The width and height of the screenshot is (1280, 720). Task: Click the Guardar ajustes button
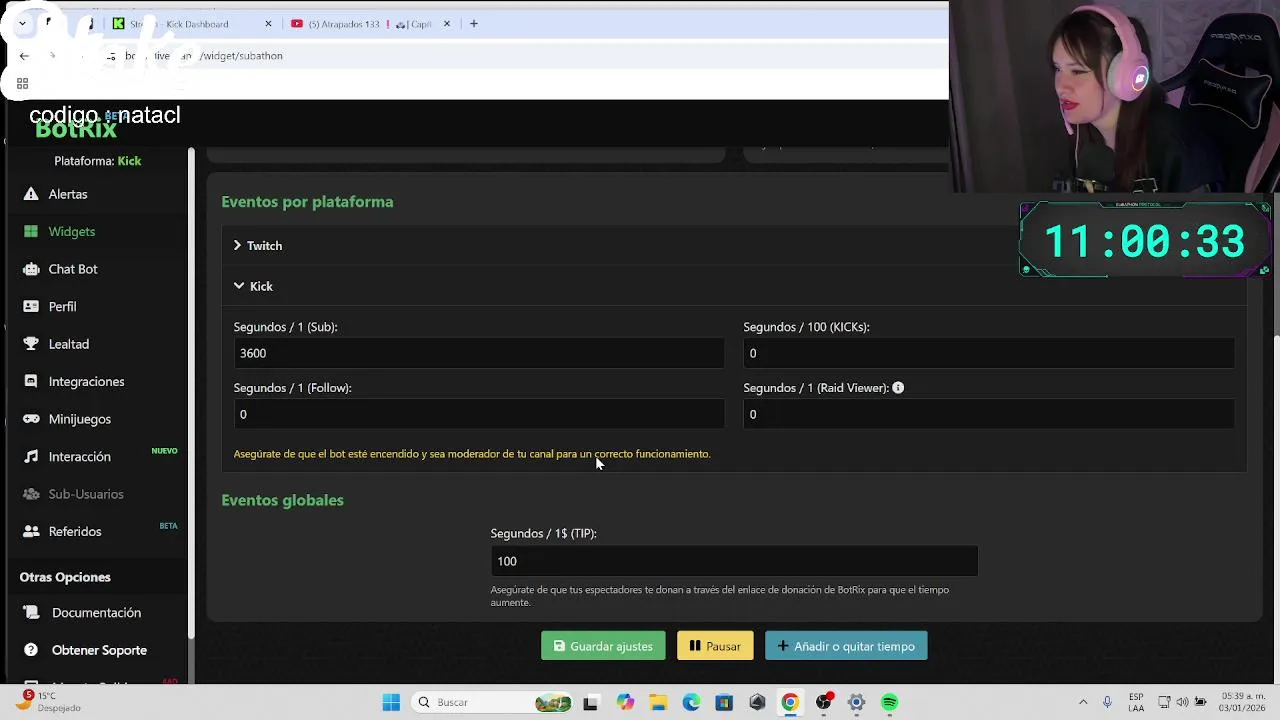pyautogui.click(x=603, y=647)
